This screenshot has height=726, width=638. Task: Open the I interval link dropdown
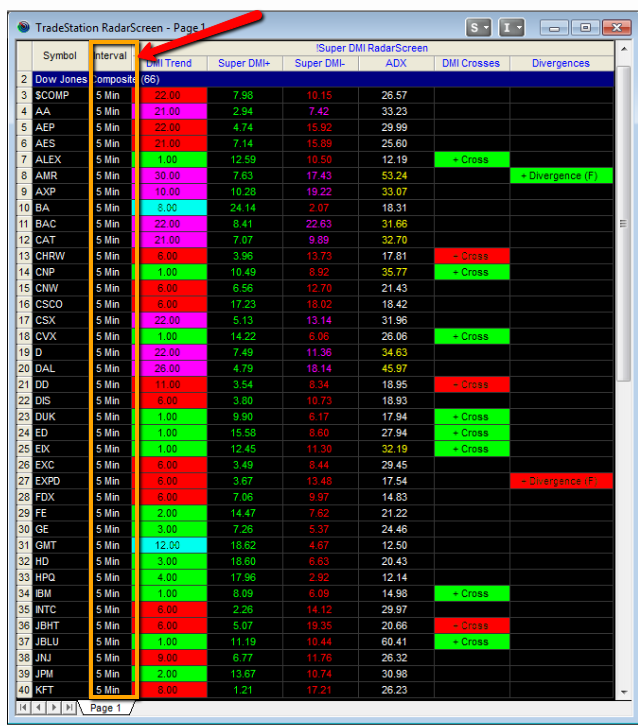[x=511, y=28]
